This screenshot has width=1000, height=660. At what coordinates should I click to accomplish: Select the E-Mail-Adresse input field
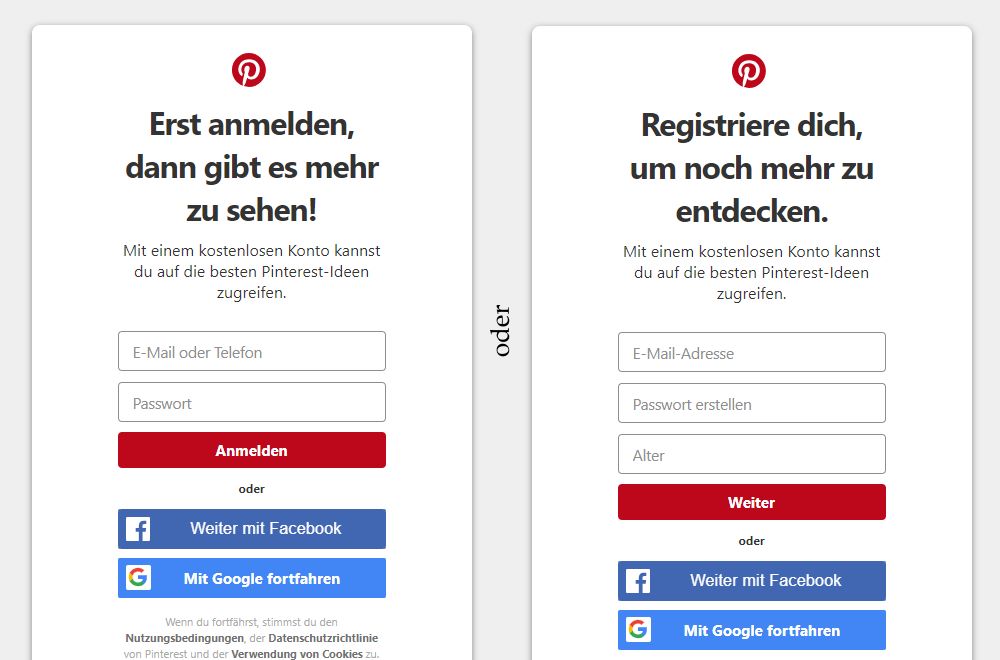point(752,352)
